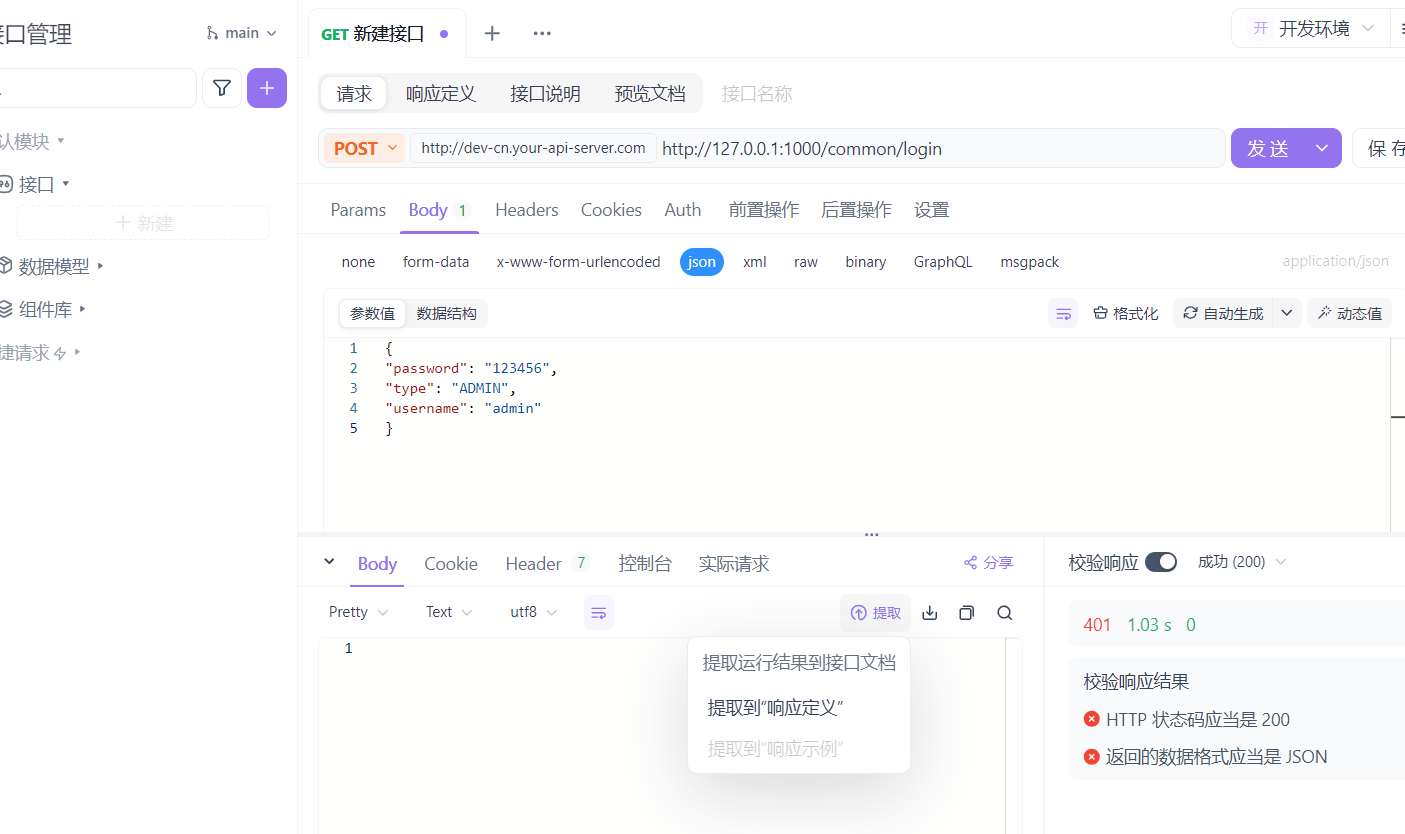Screen dimensions: 1405x834
Task: Click the 动态值 dynamic value button
Action: click(x=1349, y=313)
